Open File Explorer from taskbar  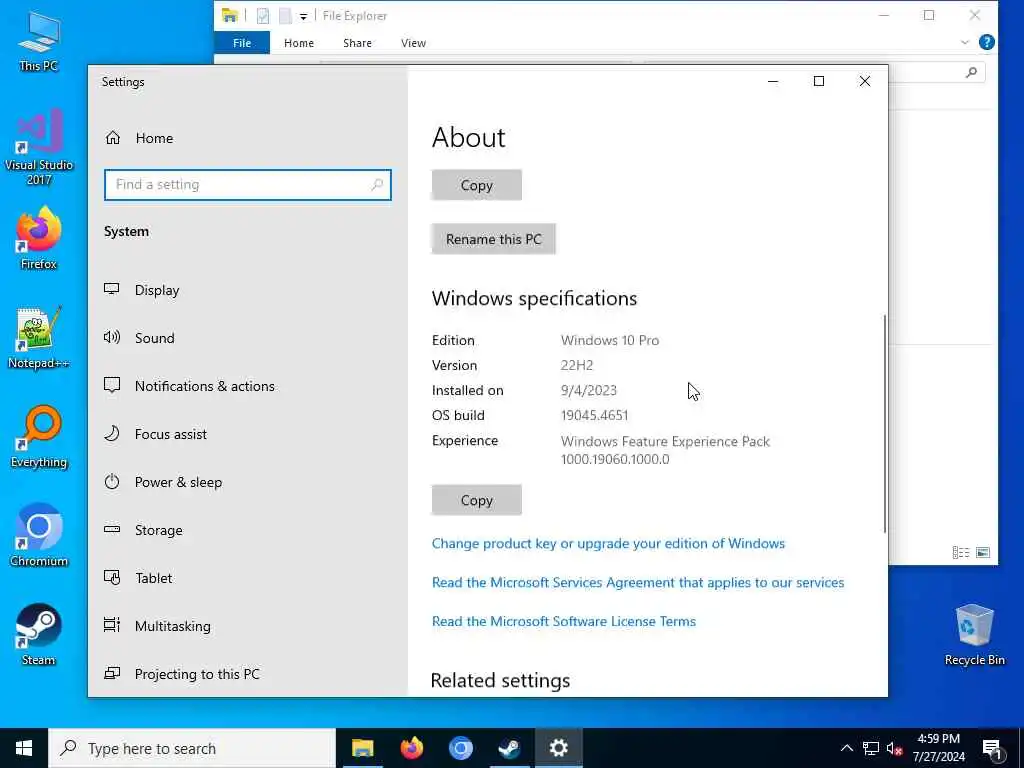(362, 748)
